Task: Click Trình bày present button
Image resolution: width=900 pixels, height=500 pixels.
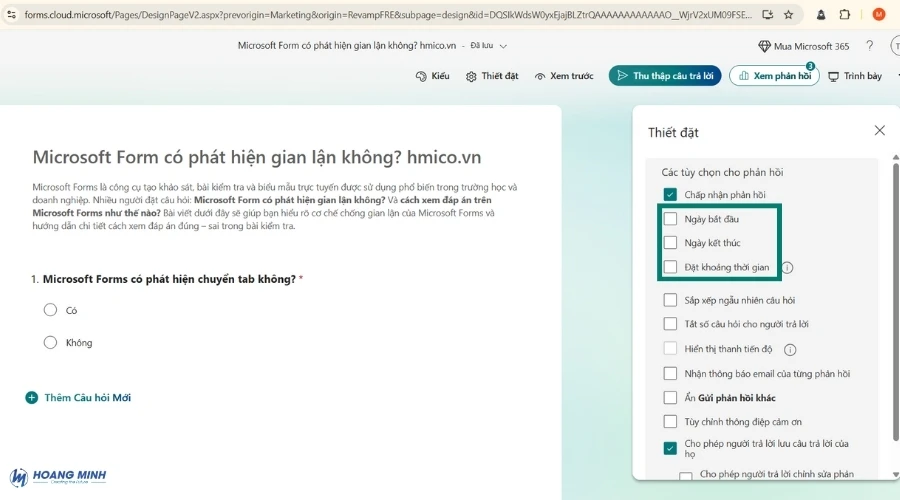Action: point(855,76)
